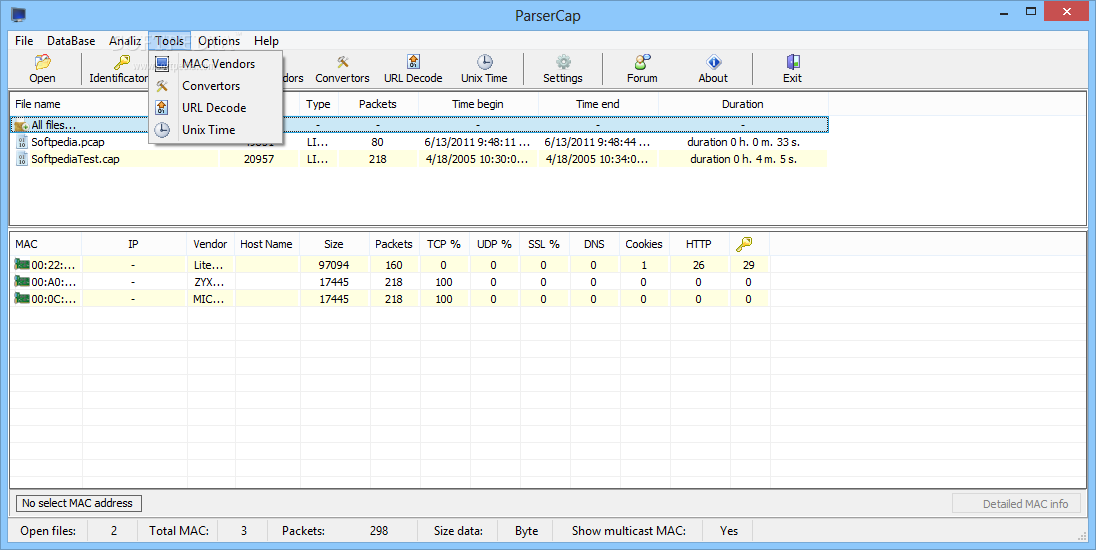Click the Softpedia.pcap file icon
This screenshot has width=1096, height=550.
(22, 143)
